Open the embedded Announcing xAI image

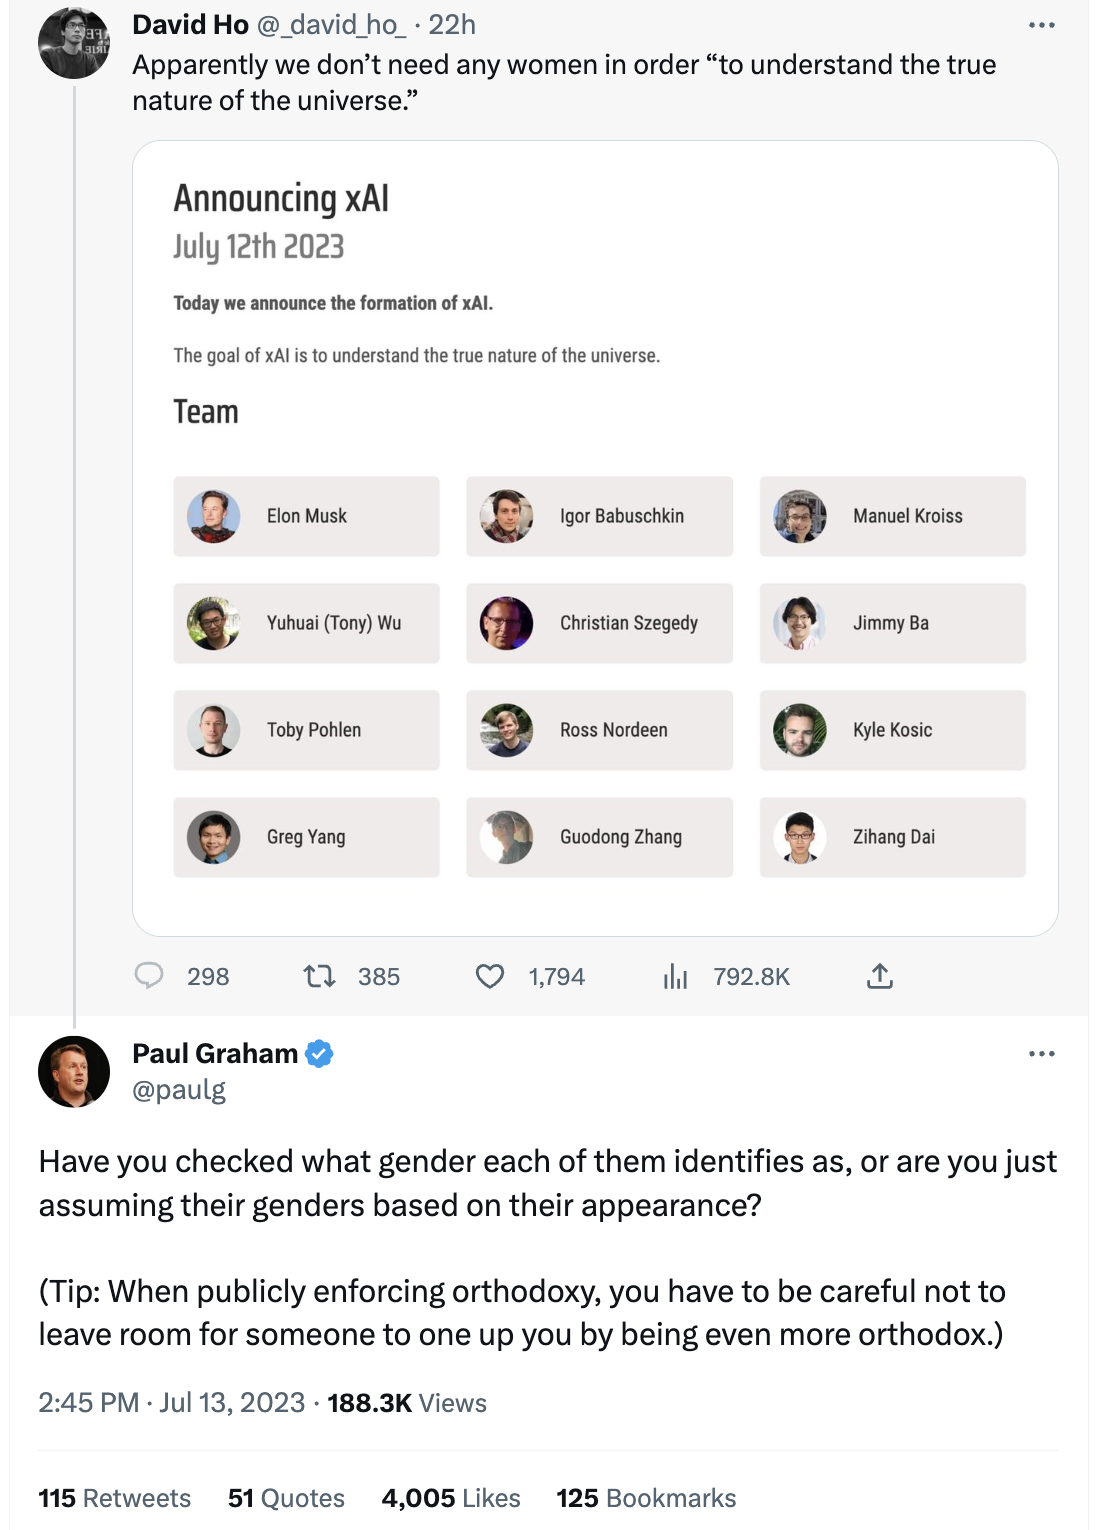coord(595,538)
